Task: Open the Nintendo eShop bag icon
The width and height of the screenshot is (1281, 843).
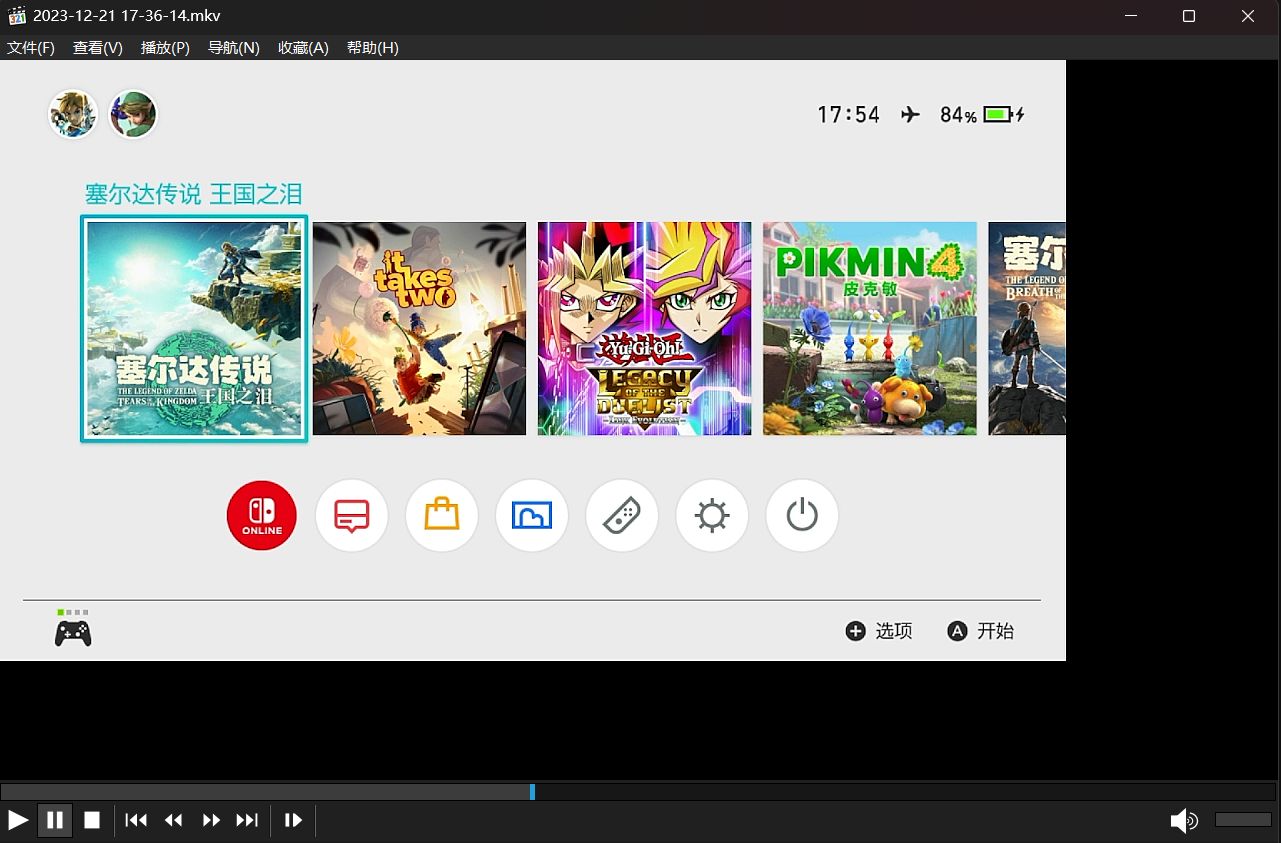Action: (442, 516)
